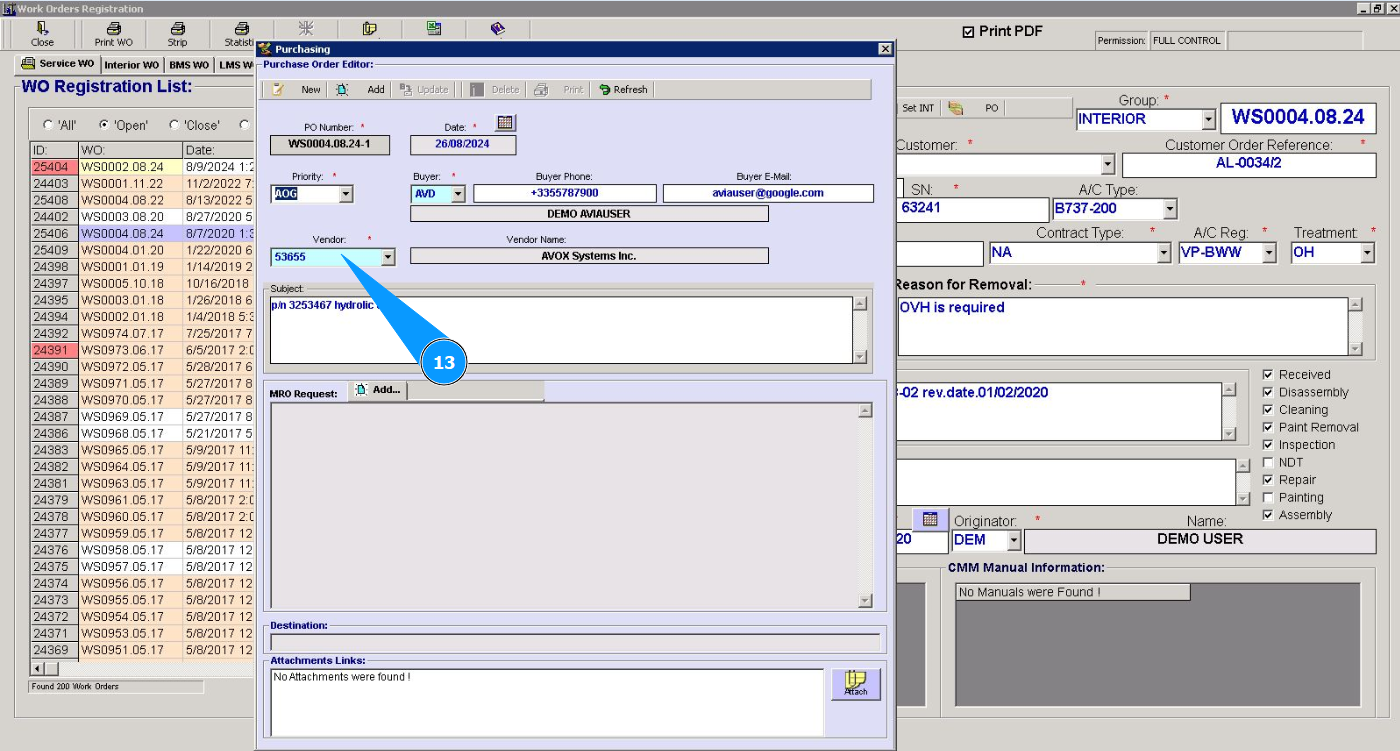Toggle the Received checkbox

[1268, 375]
